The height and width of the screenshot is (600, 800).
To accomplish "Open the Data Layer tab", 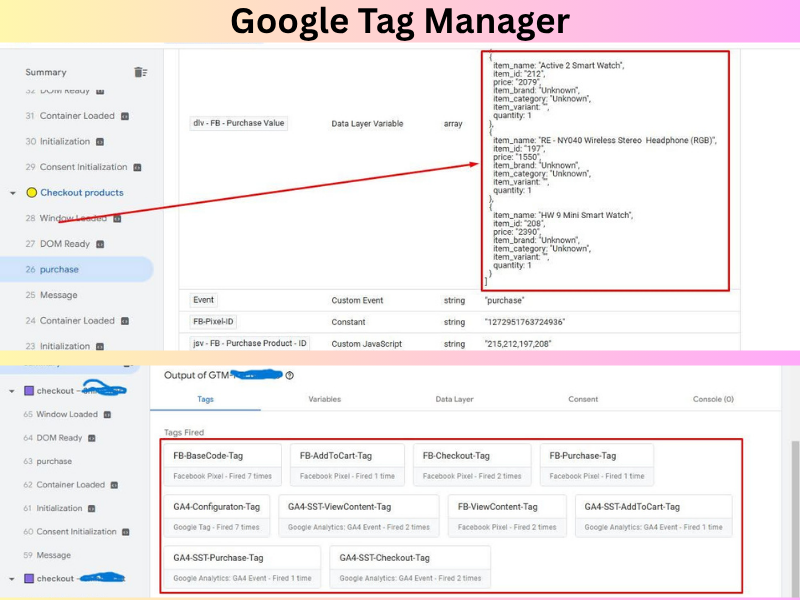I will pos(454,399).
